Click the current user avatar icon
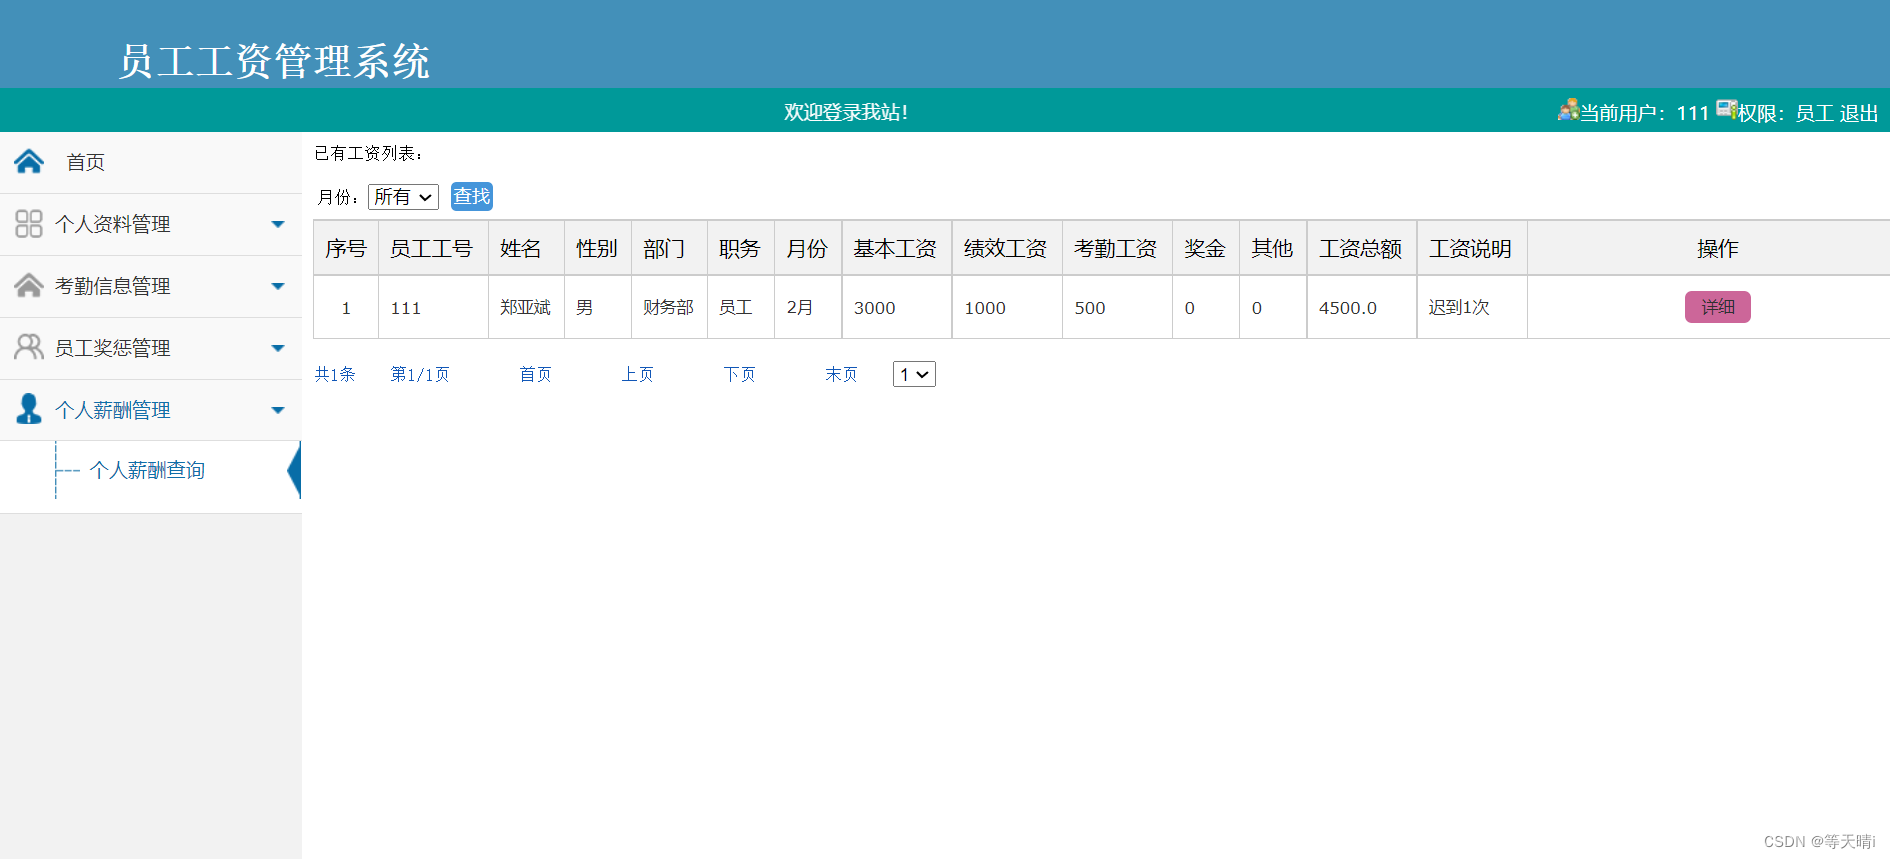The width and height of the screenshot is (1890, 859). 1568,110
